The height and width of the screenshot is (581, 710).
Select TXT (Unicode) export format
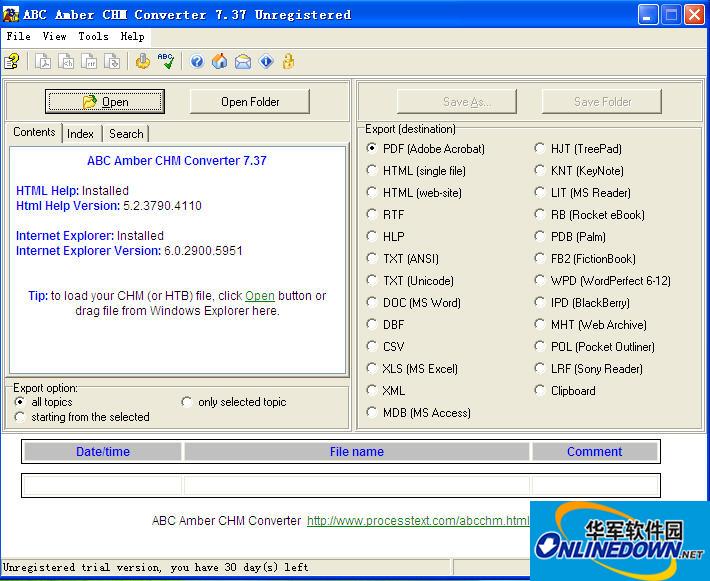point(410,281)
